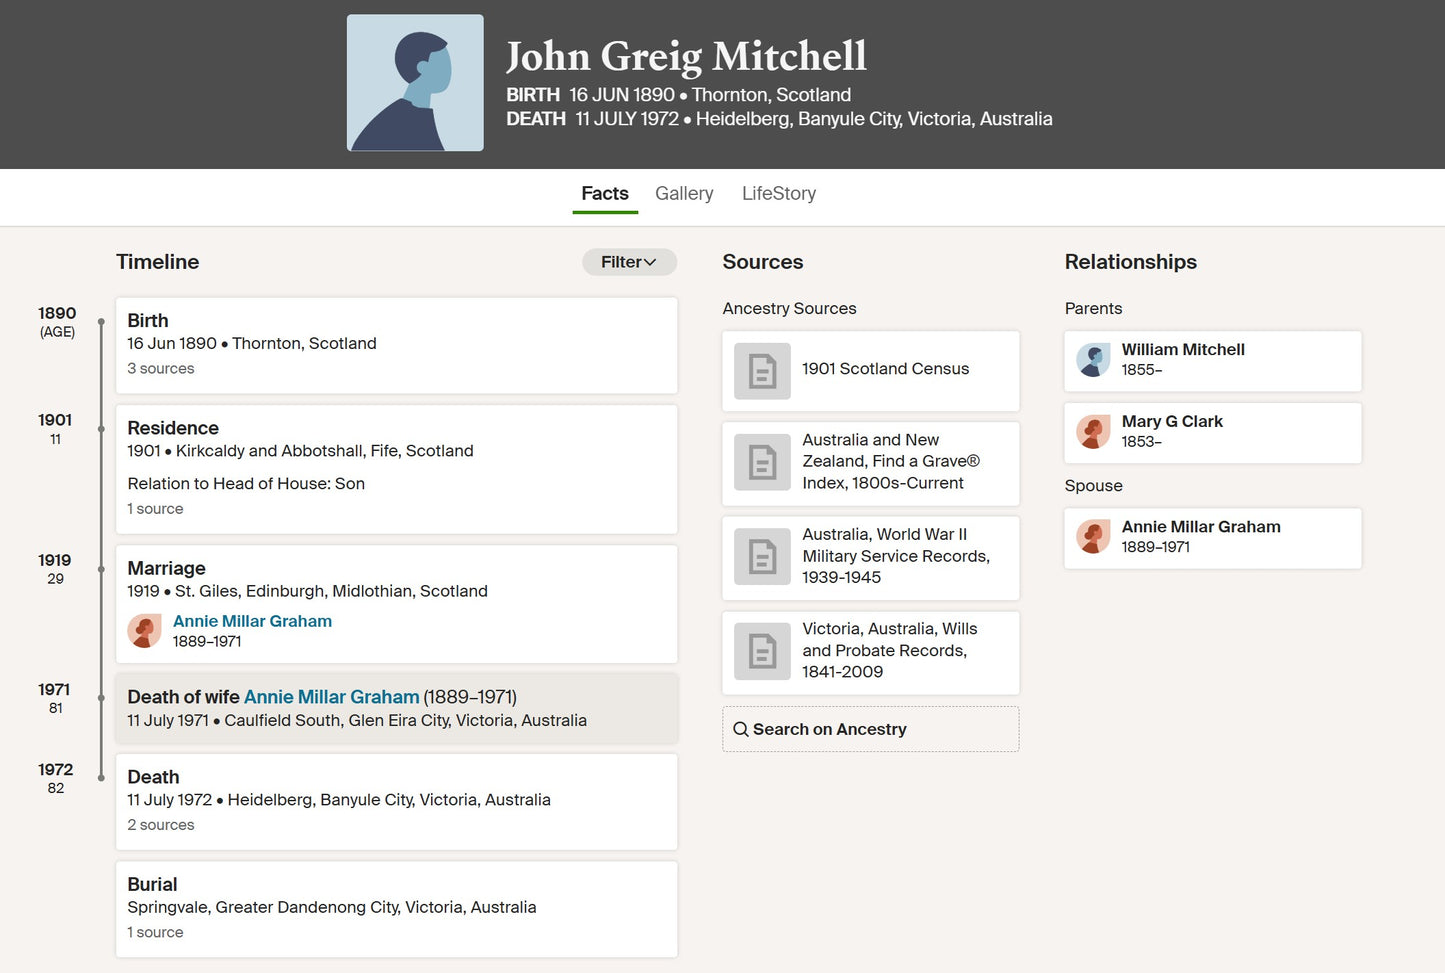Screen dimensions: 1445x973
Task: Click the Search on Ancestry button
Action: tap(871, 729)
